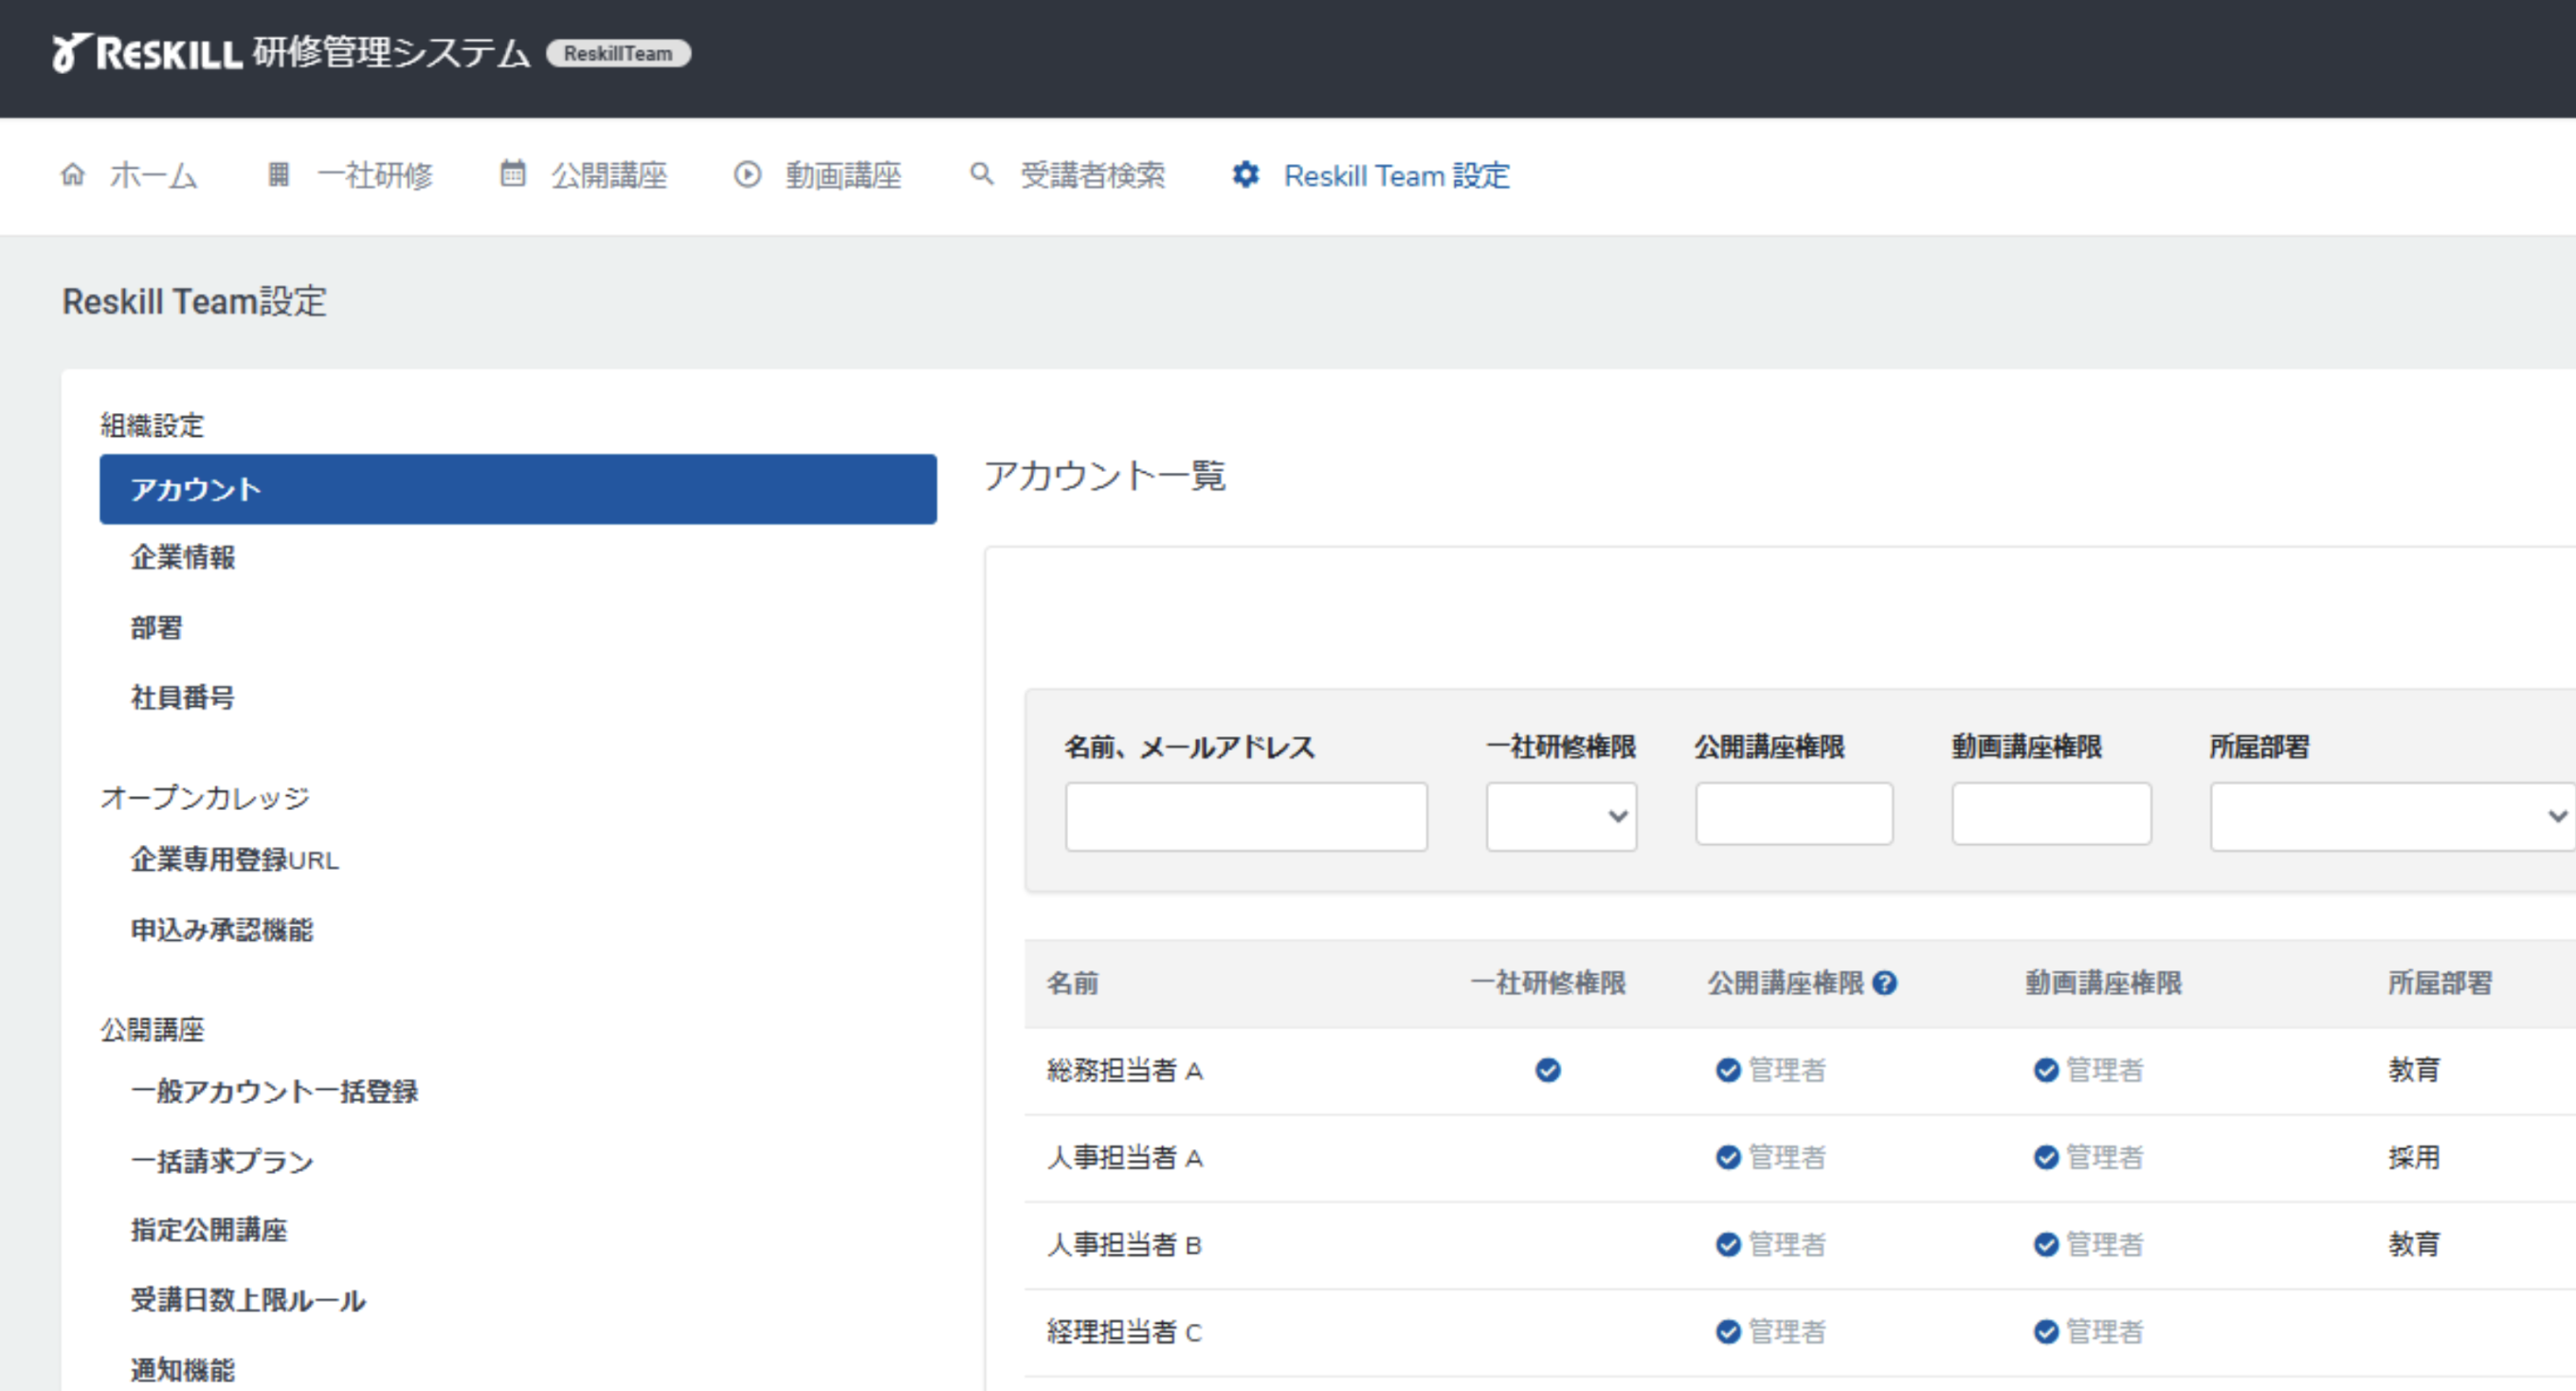Viewport: 2576px width, 1391px height.
Task: Open 社員番号 in the sidebar
Action: [x=183, y=698]
